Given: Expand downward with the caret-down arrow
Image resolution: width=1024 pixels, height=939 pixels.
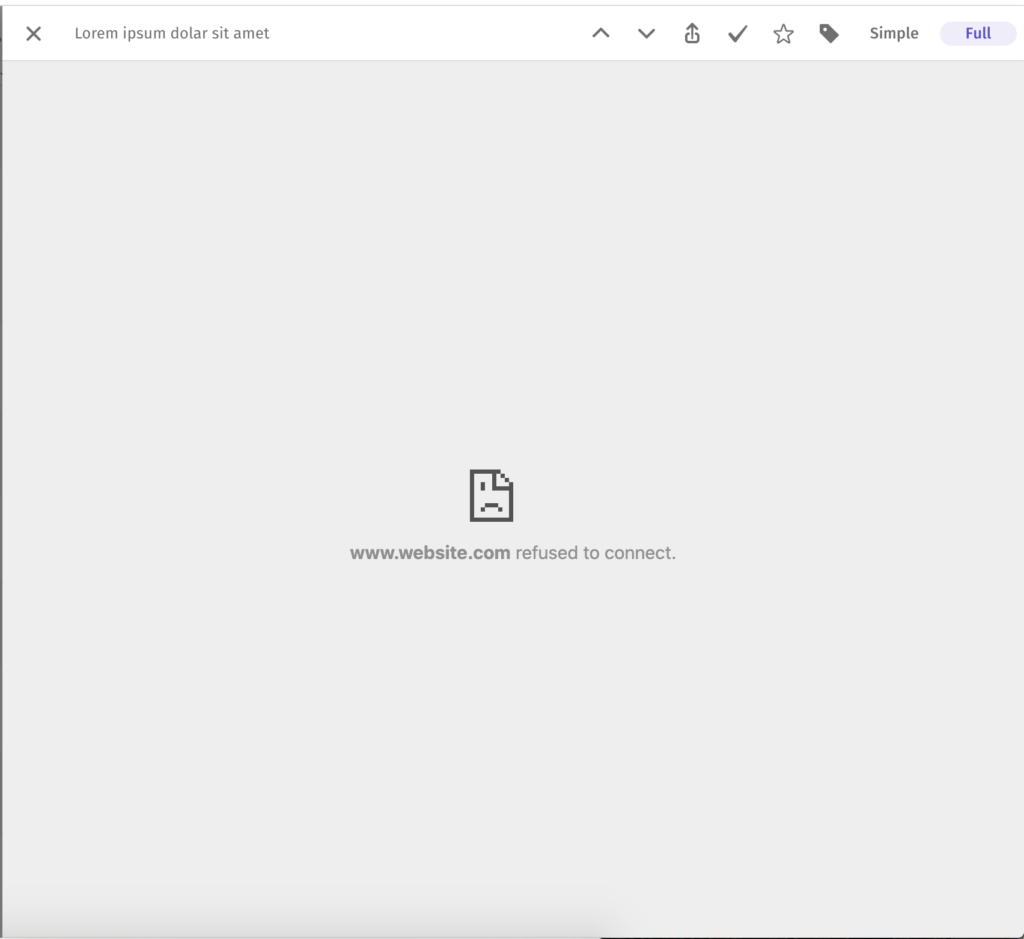Looking at the screenshot, I should 646,34.
